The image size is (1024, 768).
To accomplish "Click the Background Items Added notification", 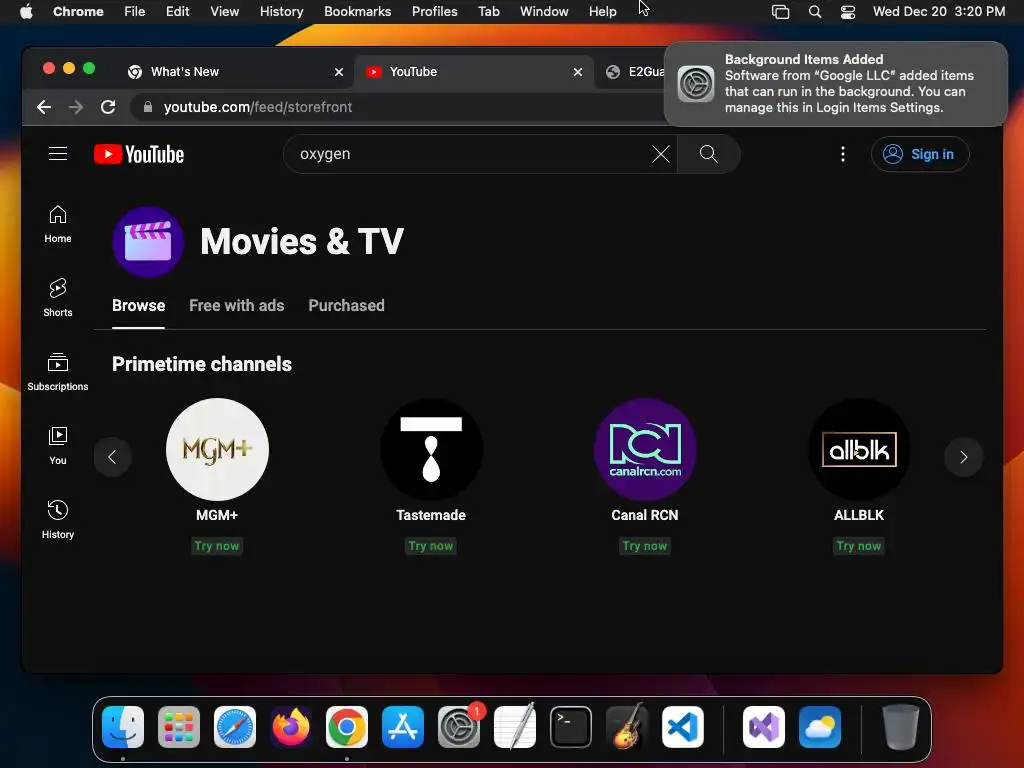I will (x=836, y=84).
